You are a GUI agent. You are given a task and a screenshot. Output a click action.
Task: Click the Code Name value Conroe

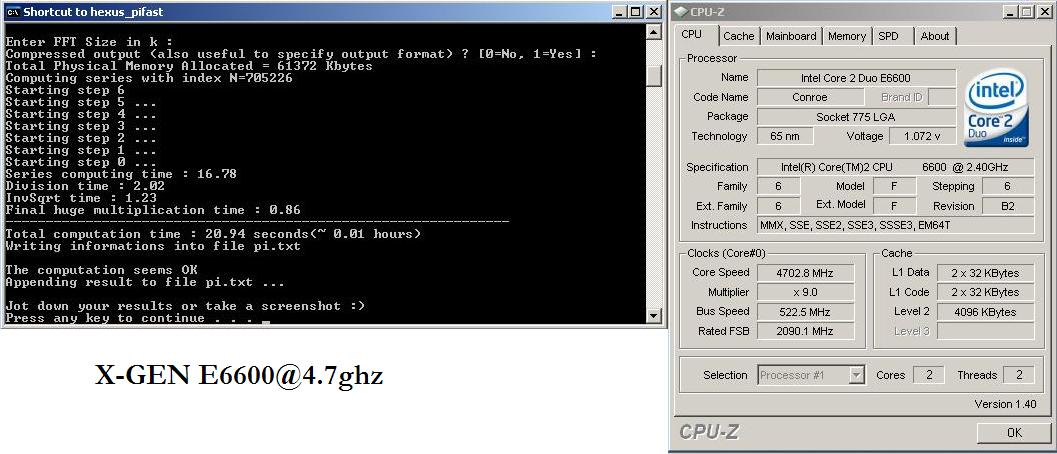[810, 97]
